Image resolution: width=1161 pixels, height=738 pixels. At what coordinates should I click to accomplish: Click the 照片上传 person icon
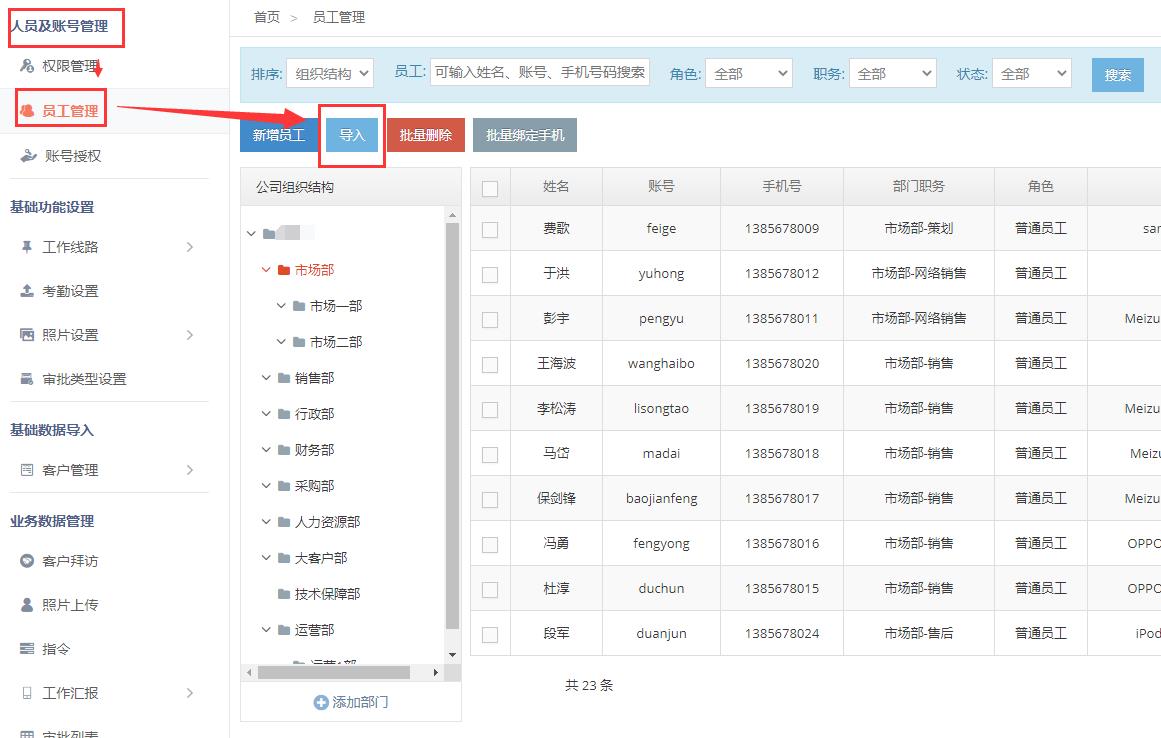[x=27, y=605]
